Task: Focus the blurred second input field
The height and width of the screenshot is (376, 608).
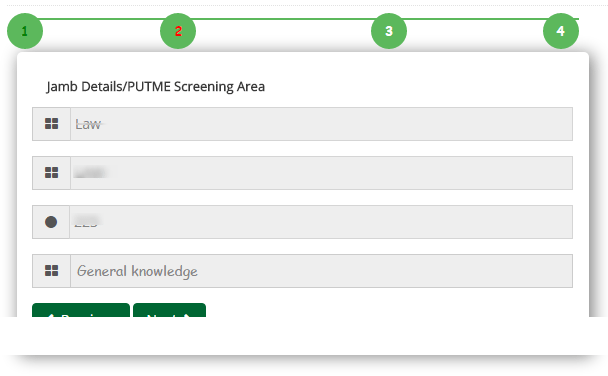Action: pyautogui.click(x=321, y=173)
